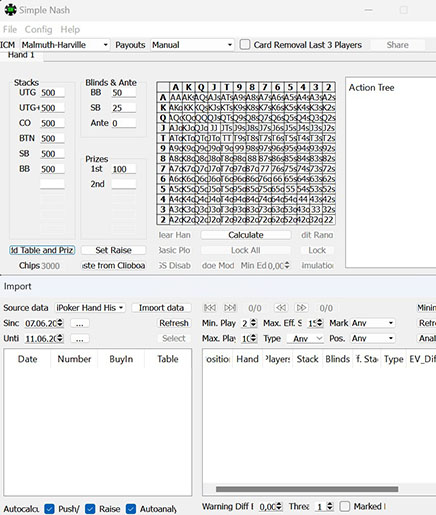Toggle the Autoanaly checkbox
This screenshot has width=436, height=515.
click(x=131, y=509)
